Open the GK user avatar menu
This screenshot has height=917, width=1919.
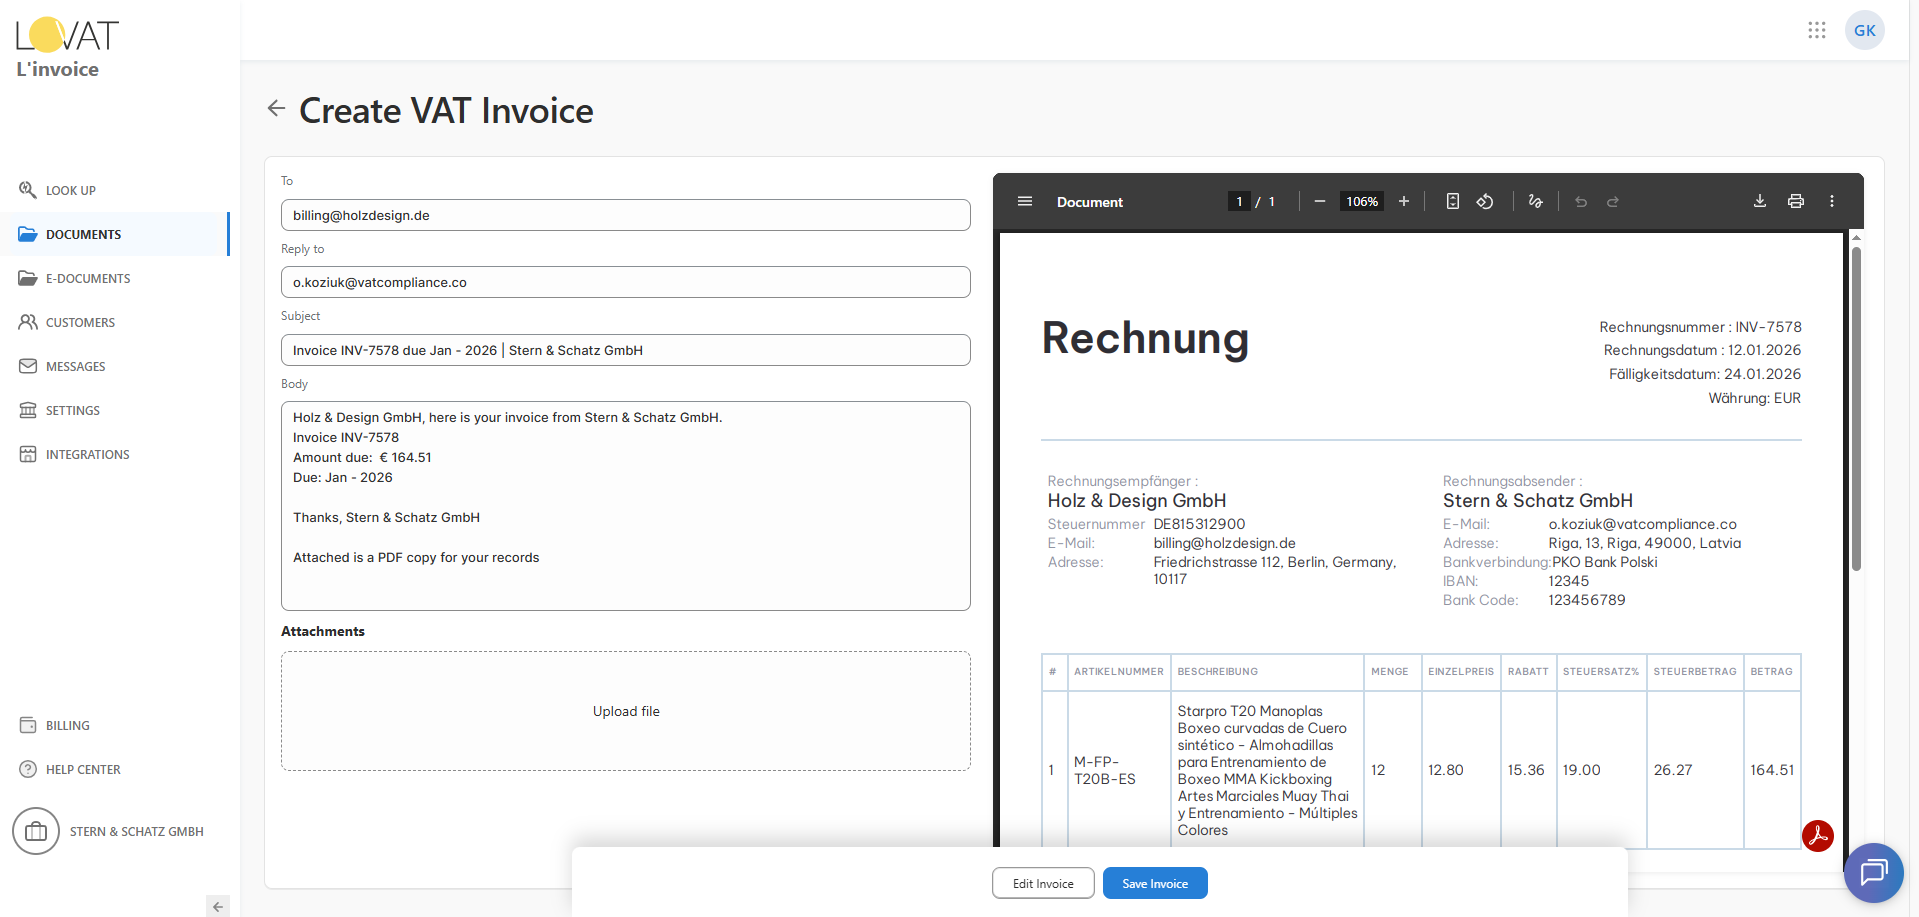[1864, 30]
